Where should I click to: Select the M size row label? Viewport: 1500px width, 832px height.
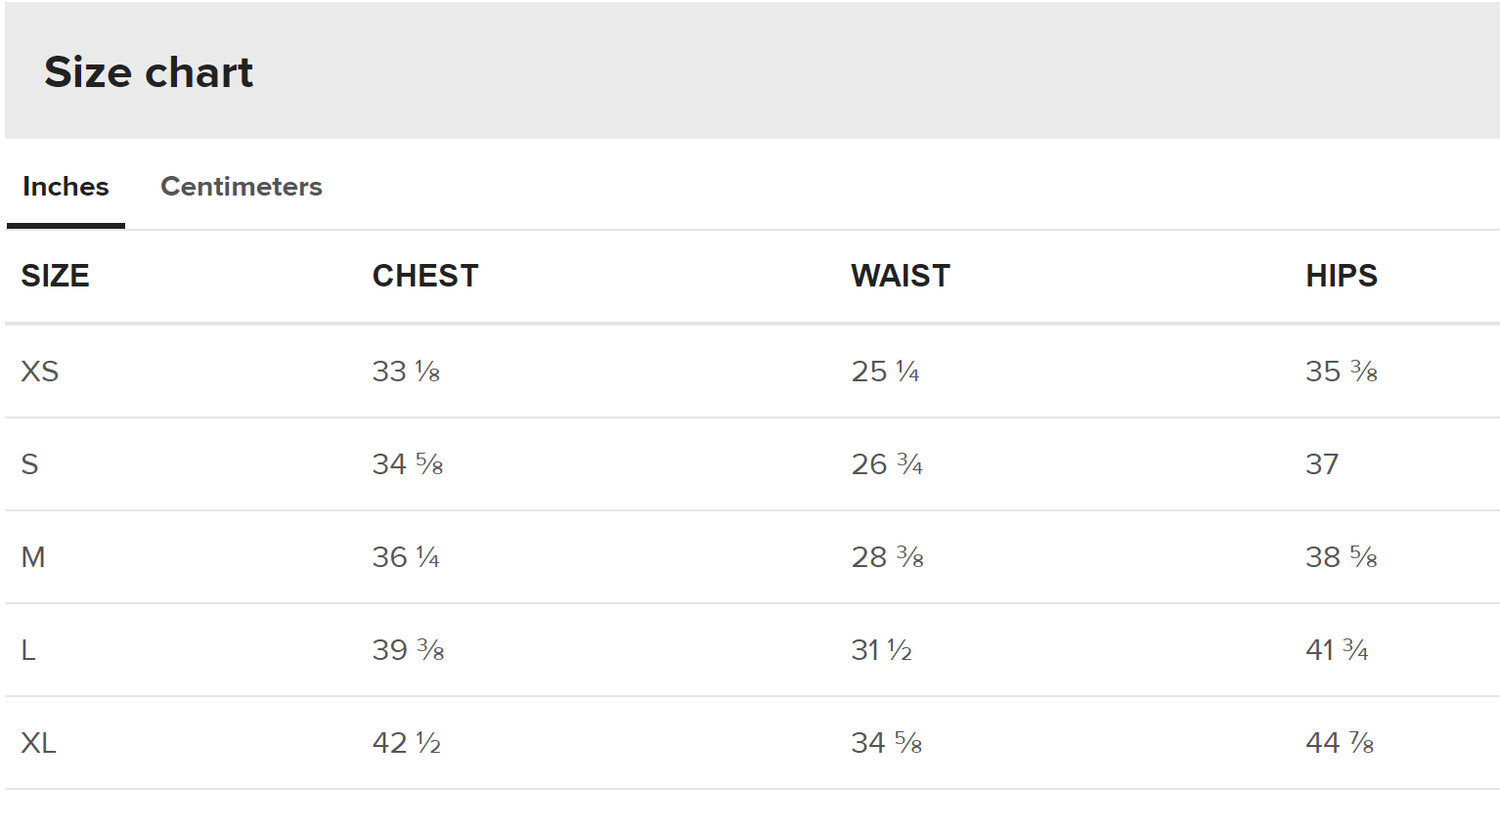pos(33,557)
